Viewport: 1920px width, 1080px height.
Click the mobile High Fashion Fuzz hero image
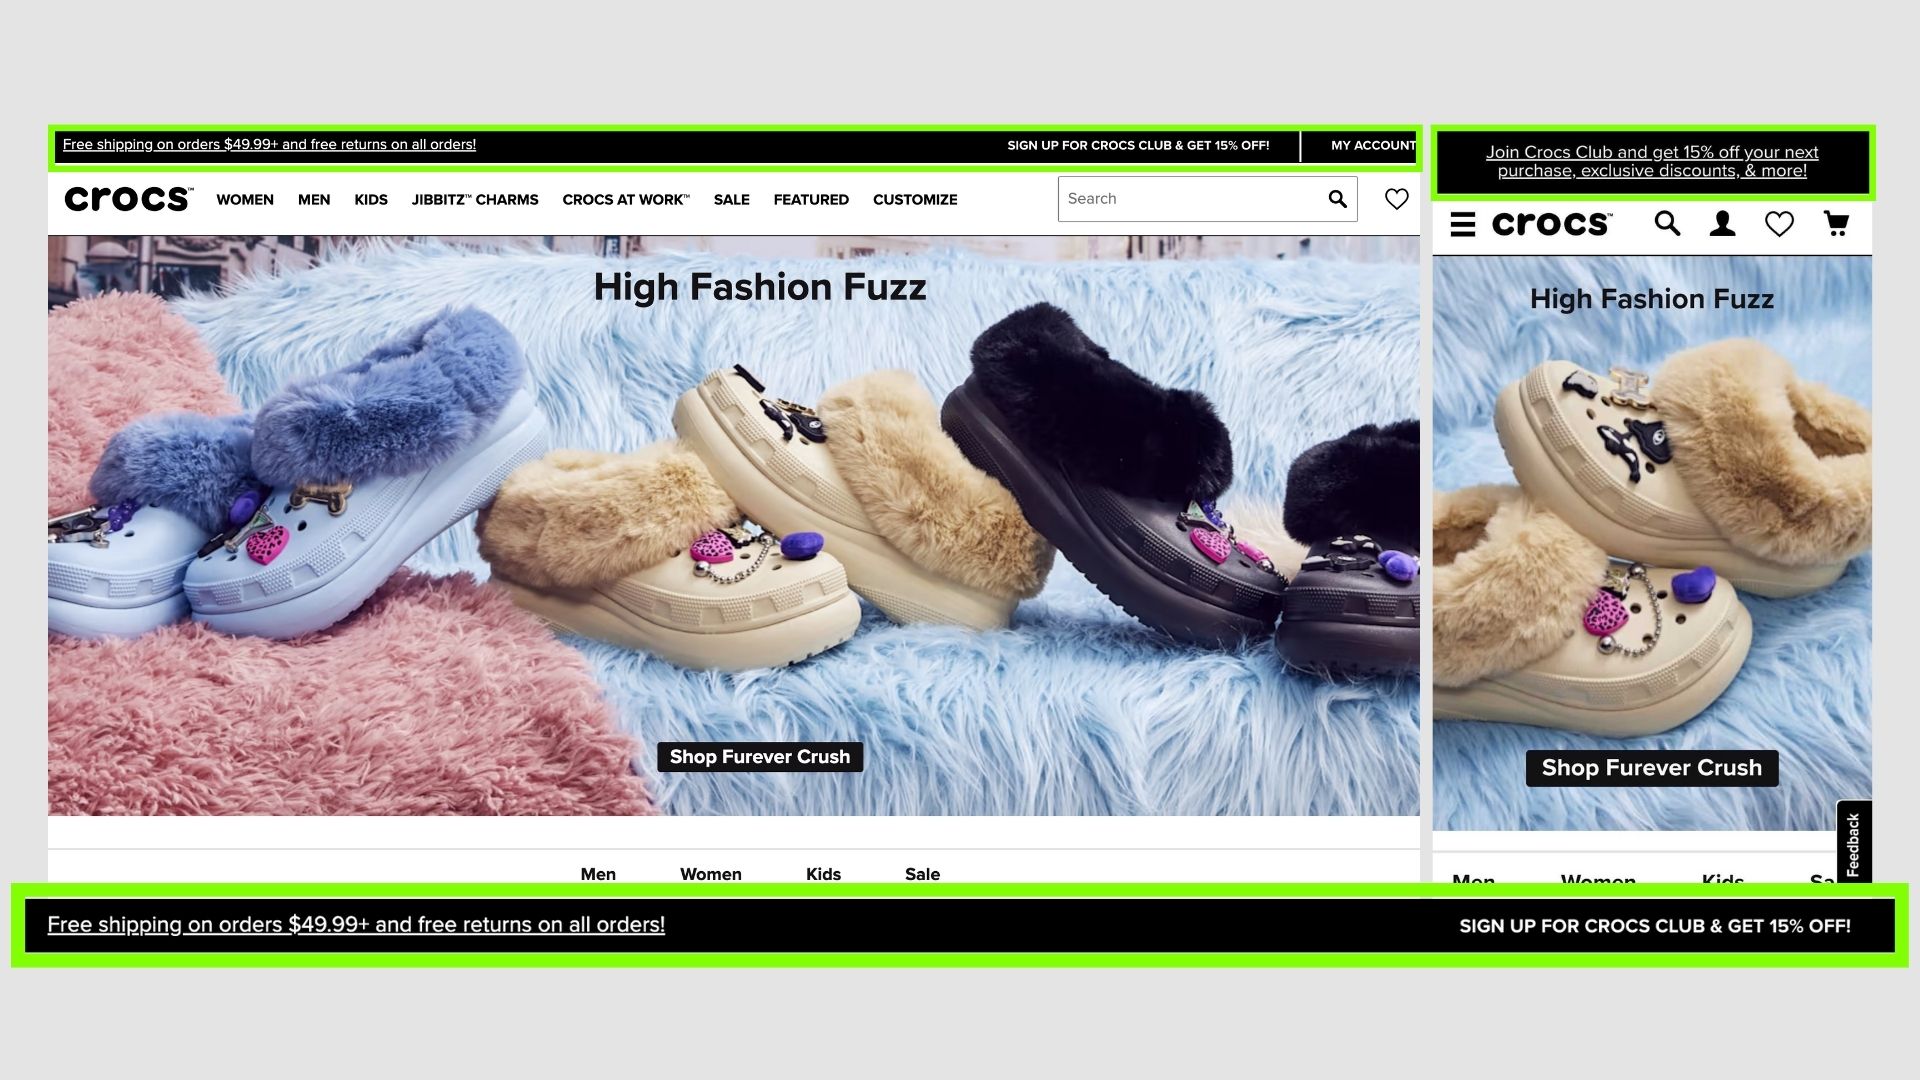pyautogui.click(x=1652, y=543)
